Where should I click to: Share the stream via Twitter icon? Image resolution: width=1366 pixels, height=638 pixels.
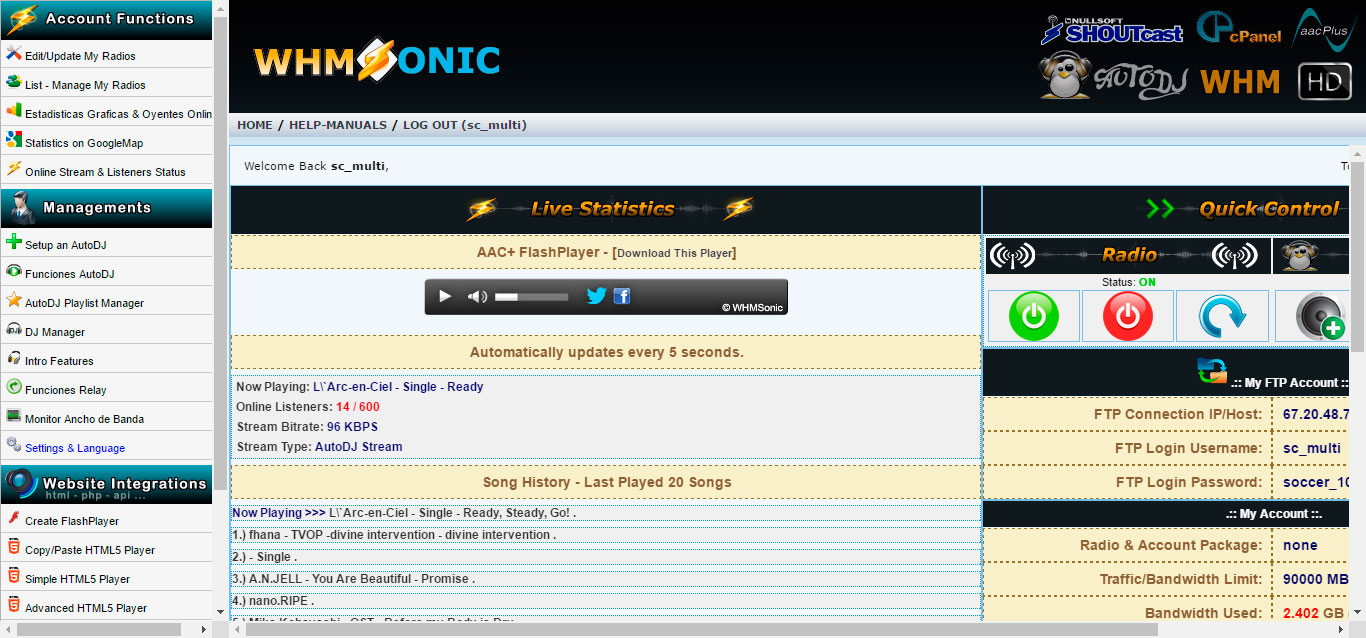[596, 296]
